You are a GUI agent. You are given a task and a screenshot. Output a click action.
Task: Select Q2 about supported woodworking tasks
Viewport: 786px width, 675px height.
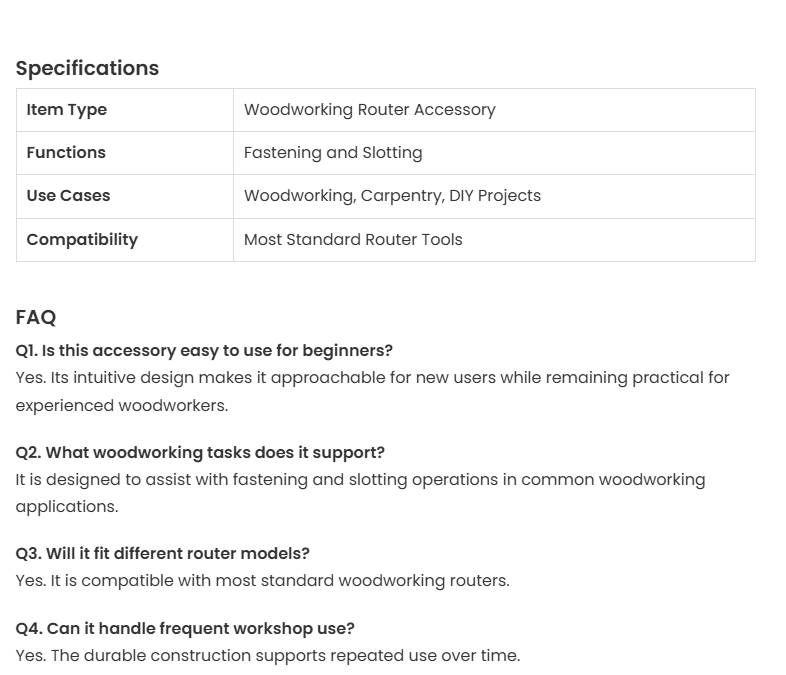pos(200,453)
